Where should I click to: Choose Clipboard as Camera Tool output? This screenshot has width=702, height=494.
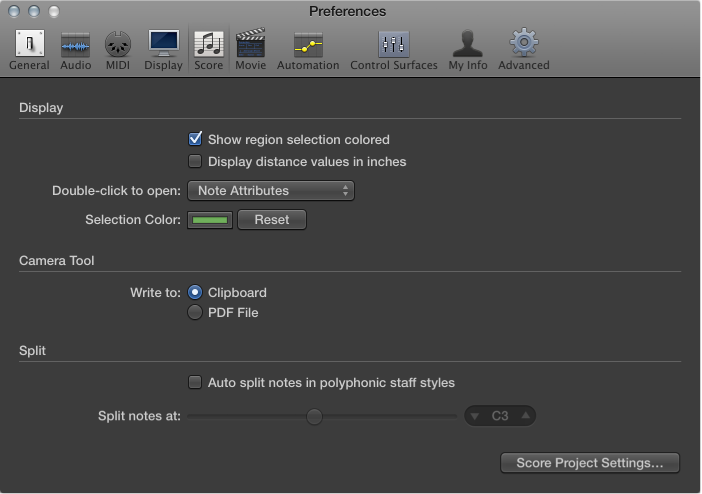(x=196, y=293)
